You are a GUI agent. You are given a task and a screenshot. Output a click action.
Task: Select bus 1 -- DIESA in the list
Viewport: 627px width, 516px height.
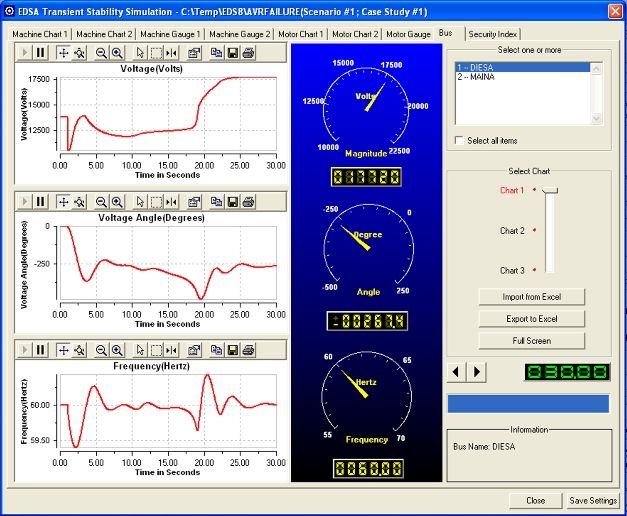tap(523, 68)
